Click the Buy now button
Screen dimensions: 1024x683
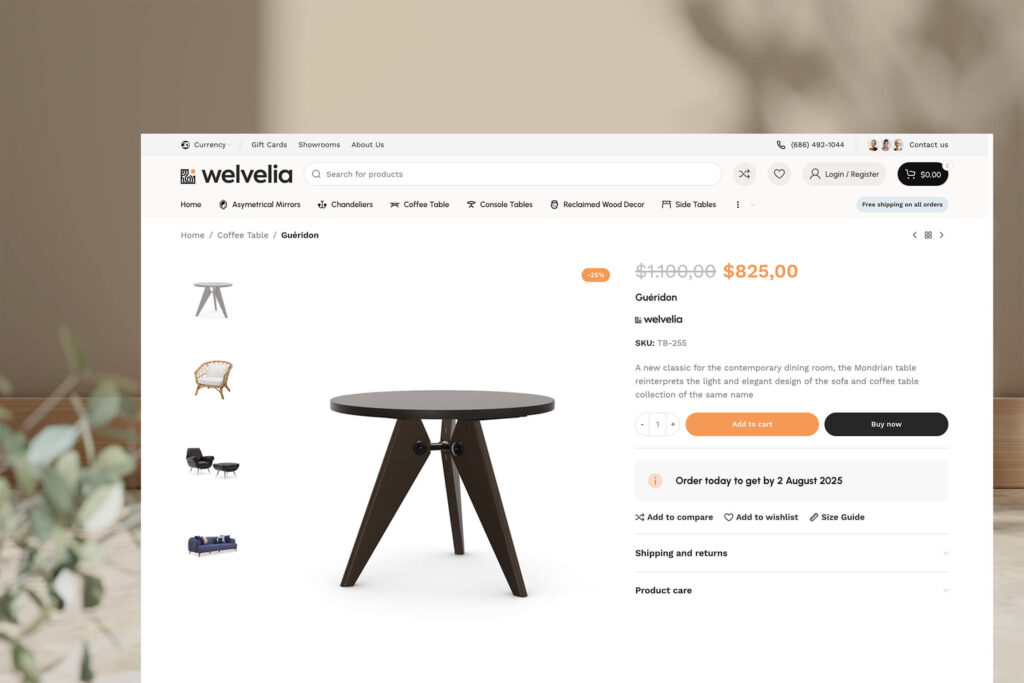[886, 424]
